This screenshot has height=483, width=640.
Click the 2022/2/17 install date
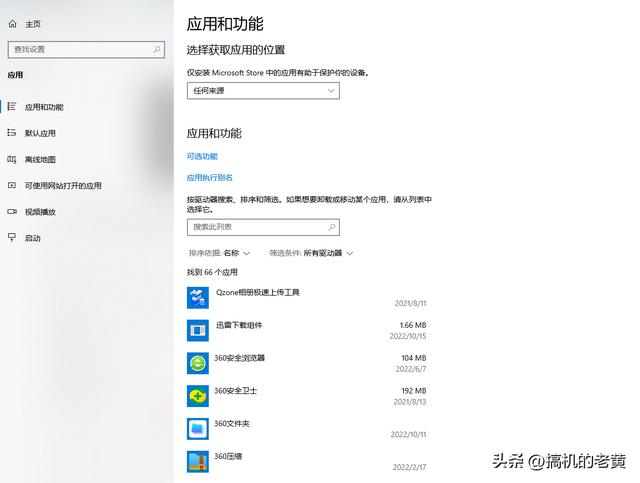click(409, 467)
